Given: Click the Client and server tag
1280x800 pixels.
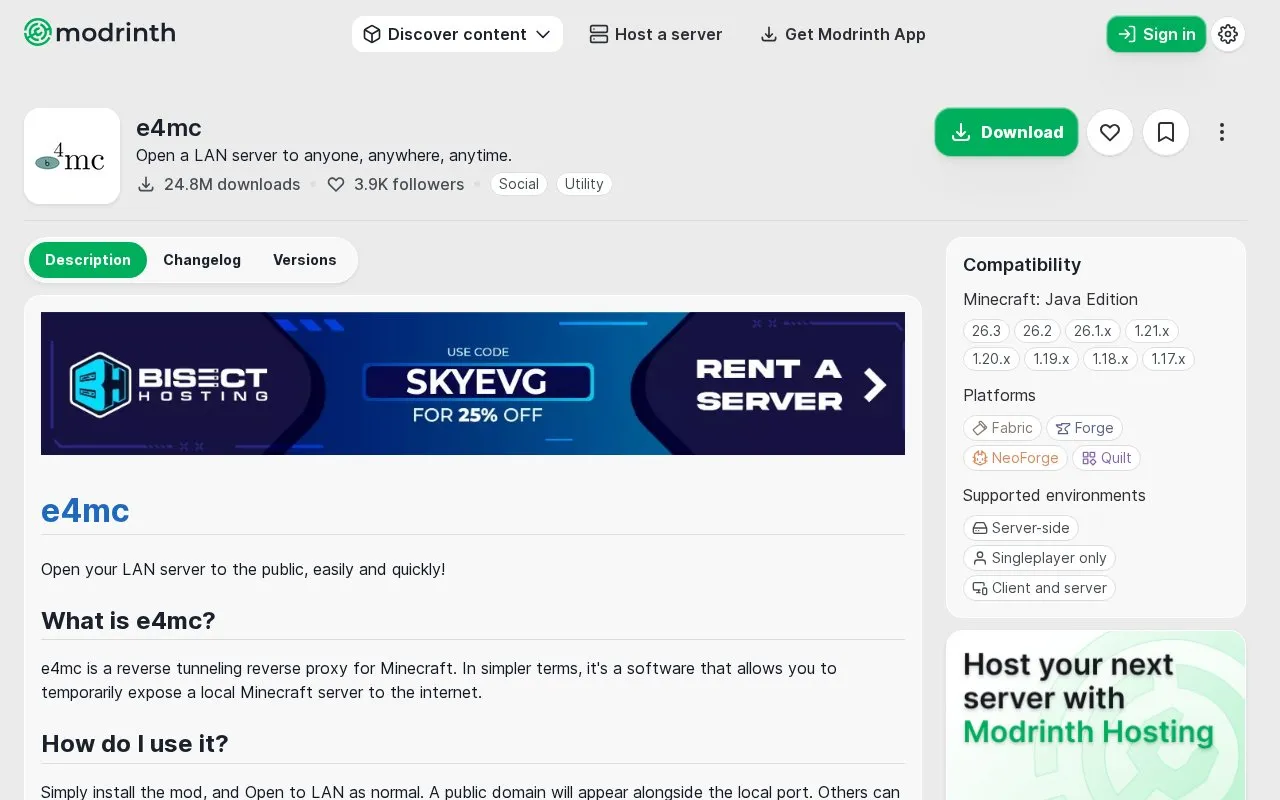Looking at the screenshot, I should click(x=1039, y=588).
